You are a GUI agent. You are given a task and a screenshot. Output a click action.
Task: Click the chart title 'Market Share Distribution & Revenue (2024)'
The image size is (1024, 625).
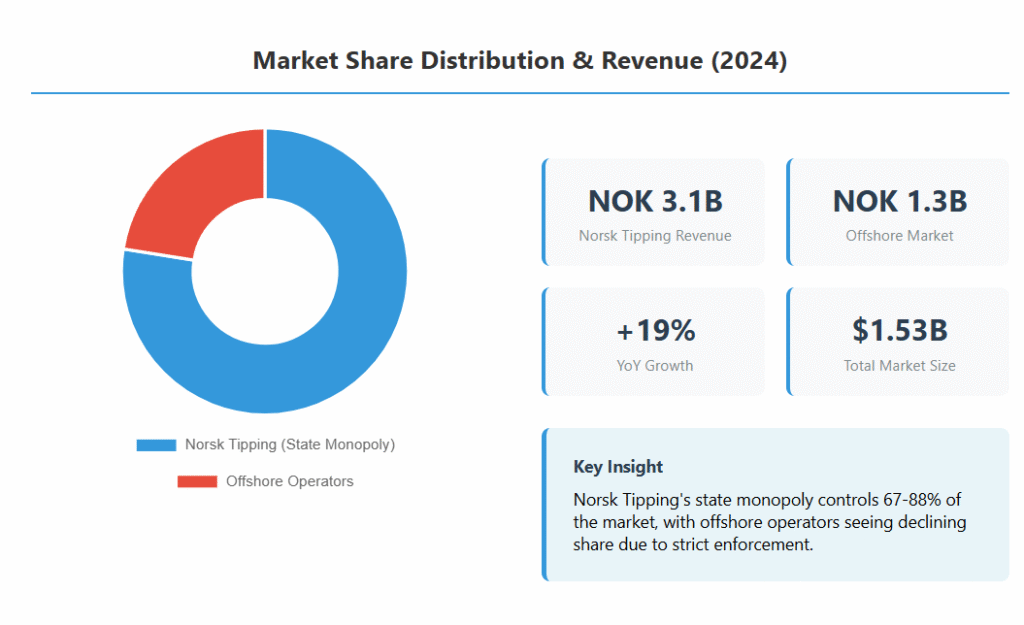click(520, 61)
